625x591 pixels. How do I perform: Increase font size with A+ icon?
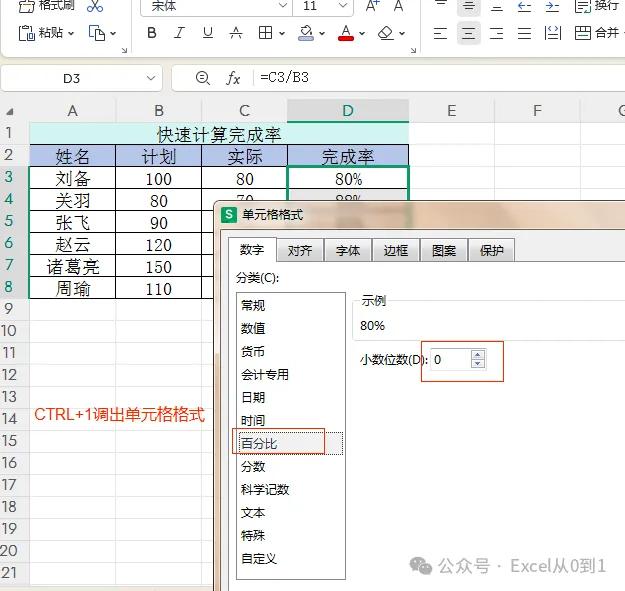click(373, 6)
